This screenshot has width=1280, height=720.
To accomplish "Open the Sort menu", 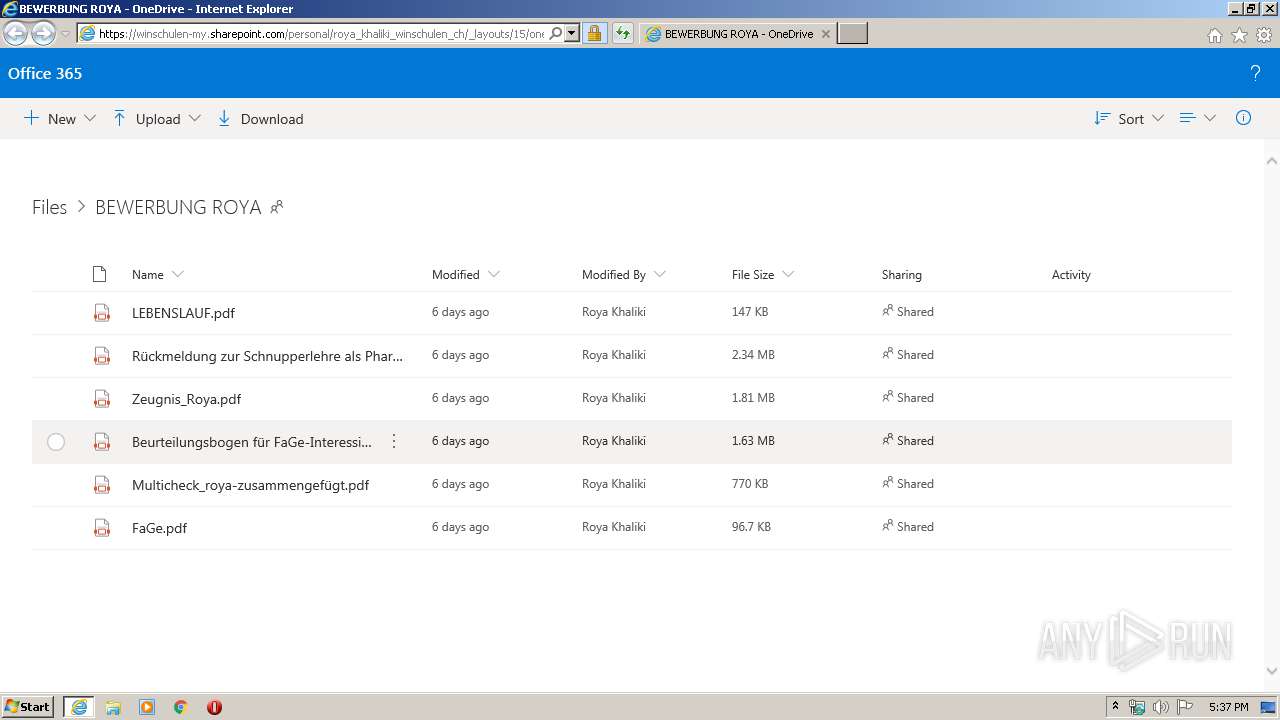I will click(x=1129, y=119).
